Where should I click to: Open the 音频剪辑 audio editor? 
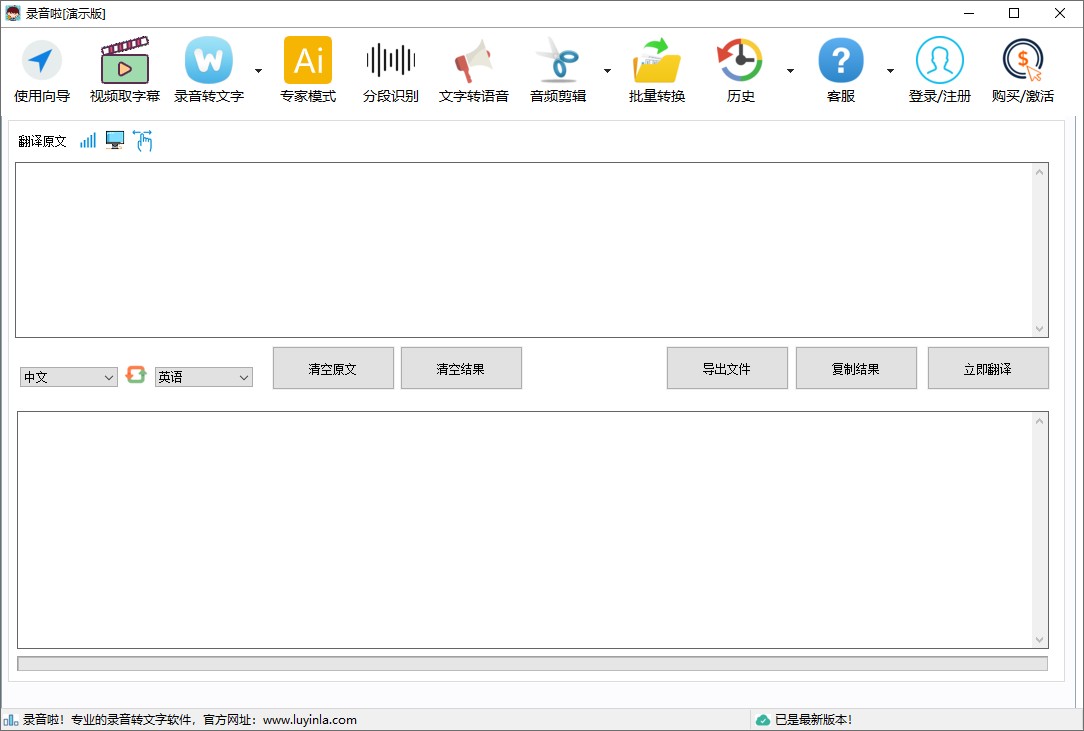(x=559, y=68)
